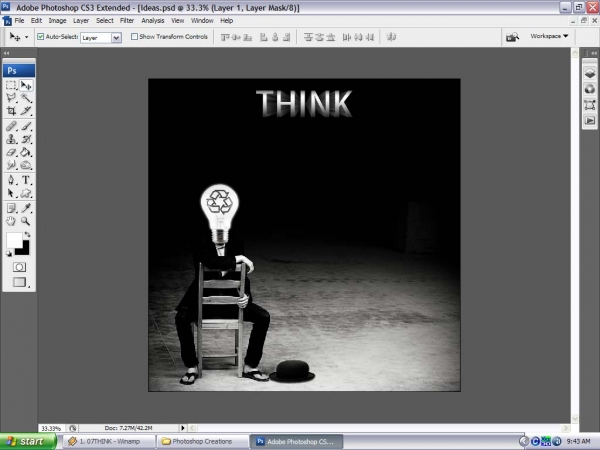Click the taskbar clock 9:43 AM
The height and width of the screenshot is (450, 600).
[578, 442]
